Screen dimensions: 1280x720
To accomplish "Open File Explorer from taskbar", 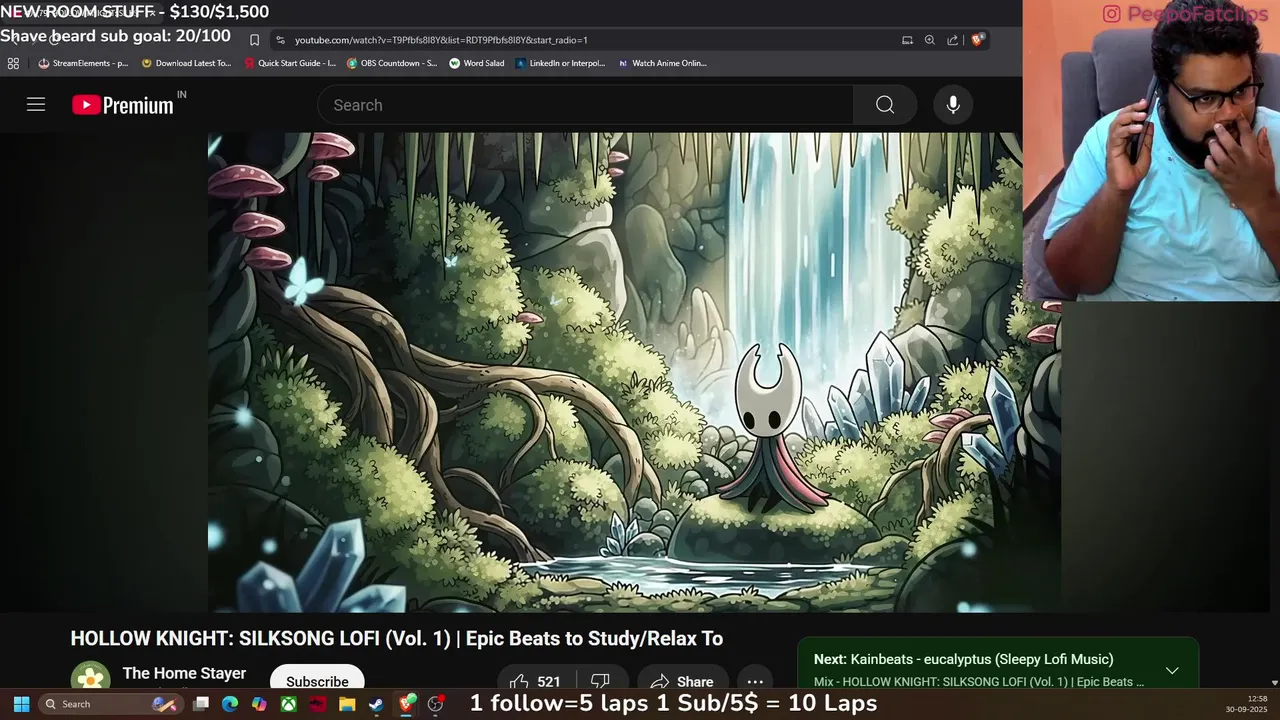I will click(347, 704).
